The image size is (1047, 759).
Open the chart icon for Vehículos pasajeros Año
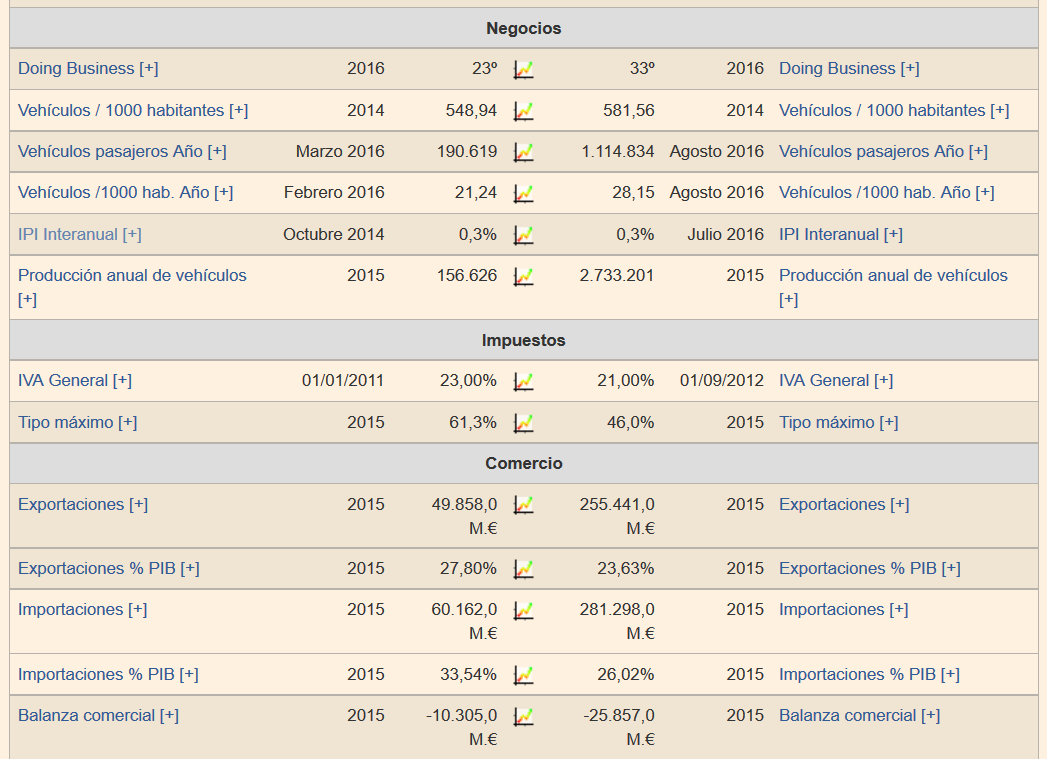pos(523,152)
